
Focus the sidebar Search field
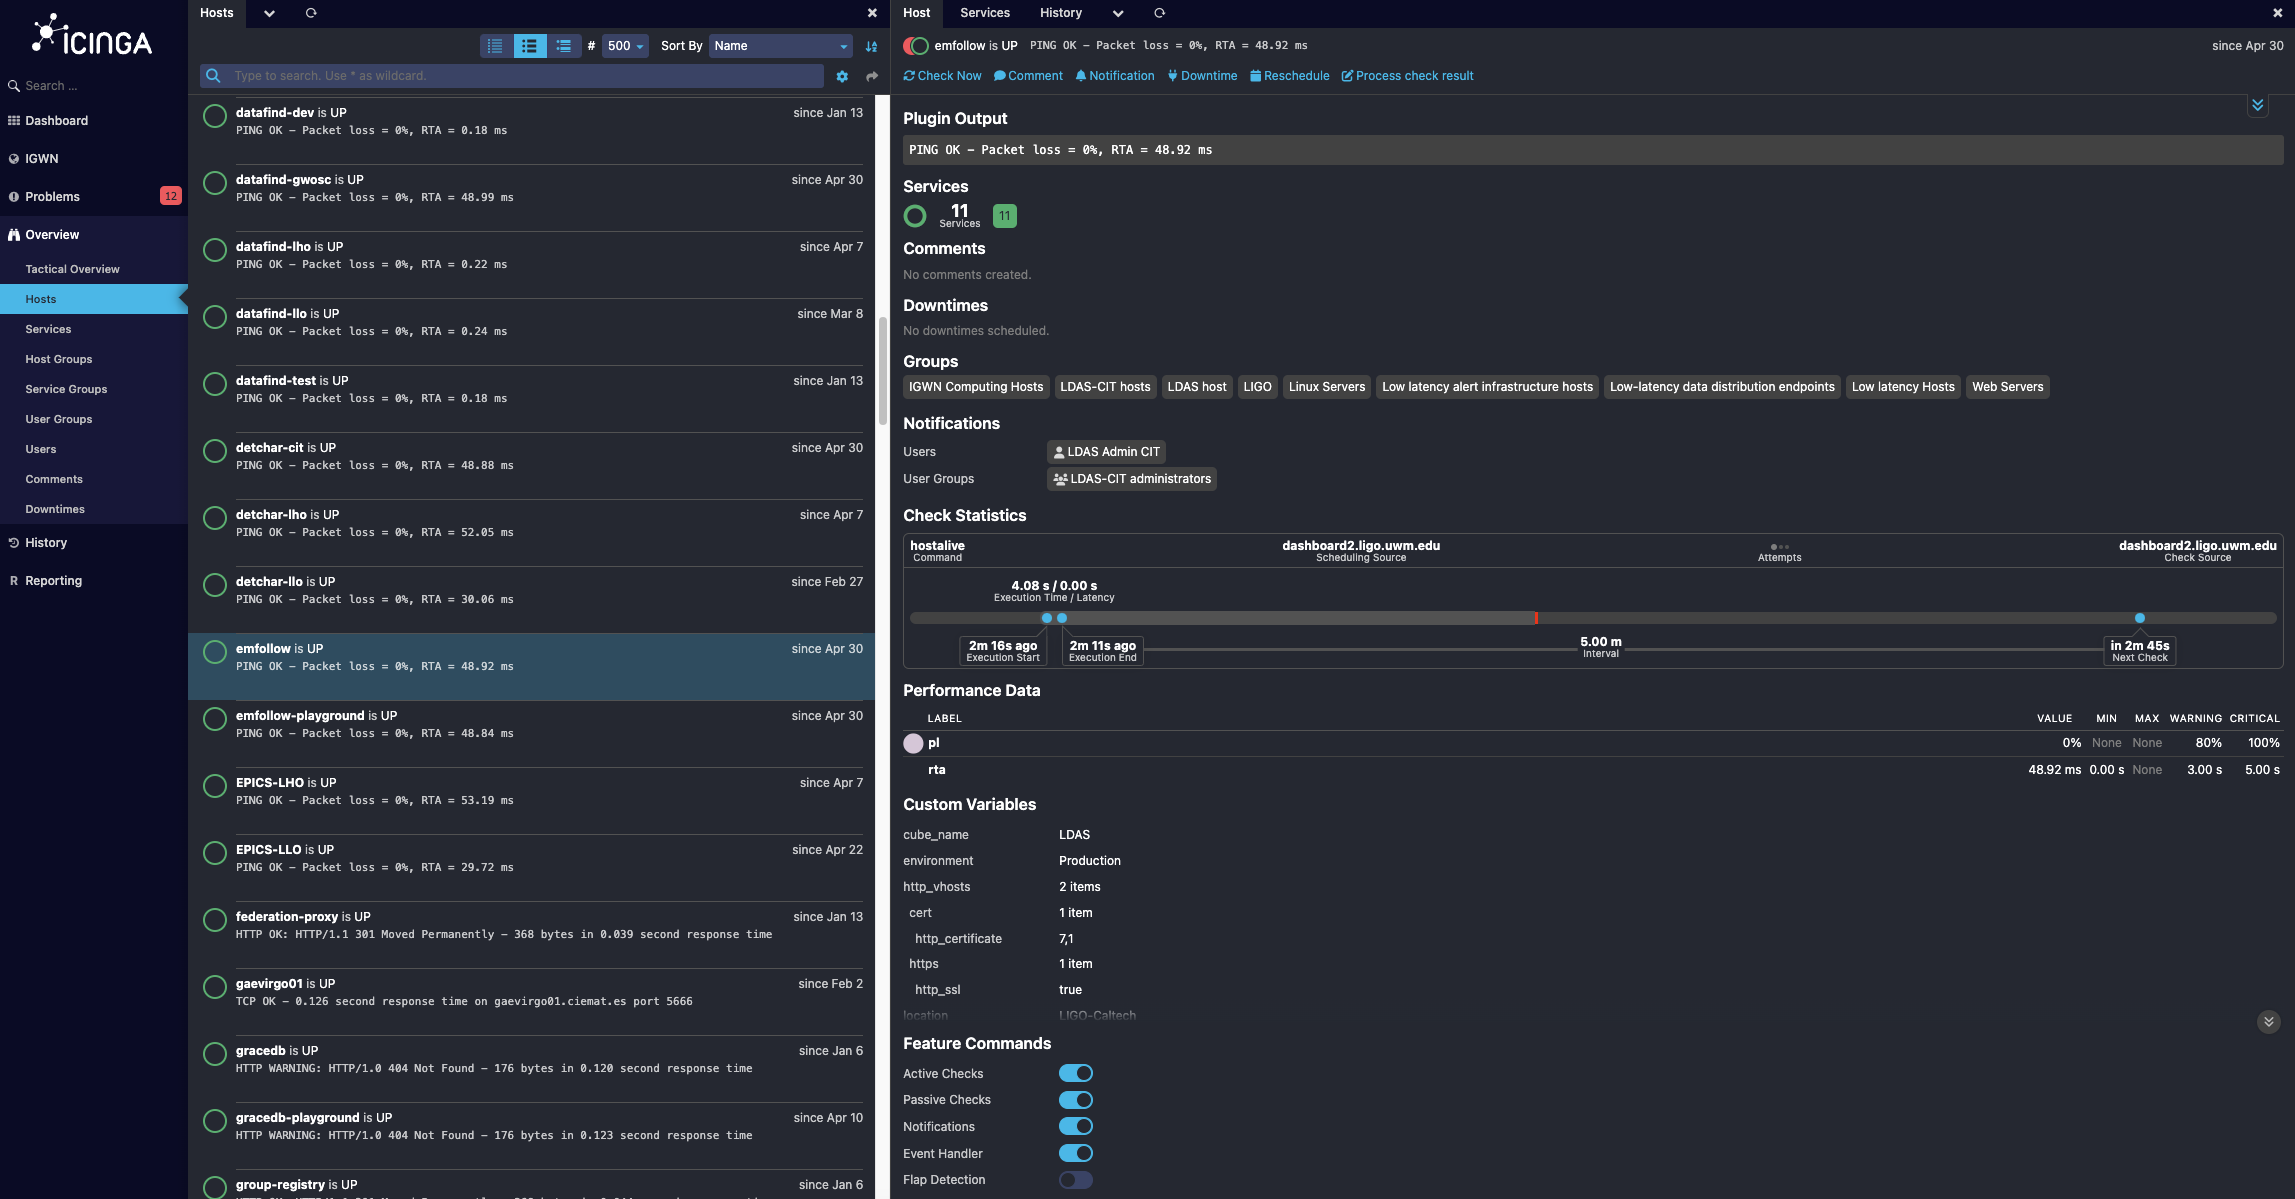(x=94, y=86)
